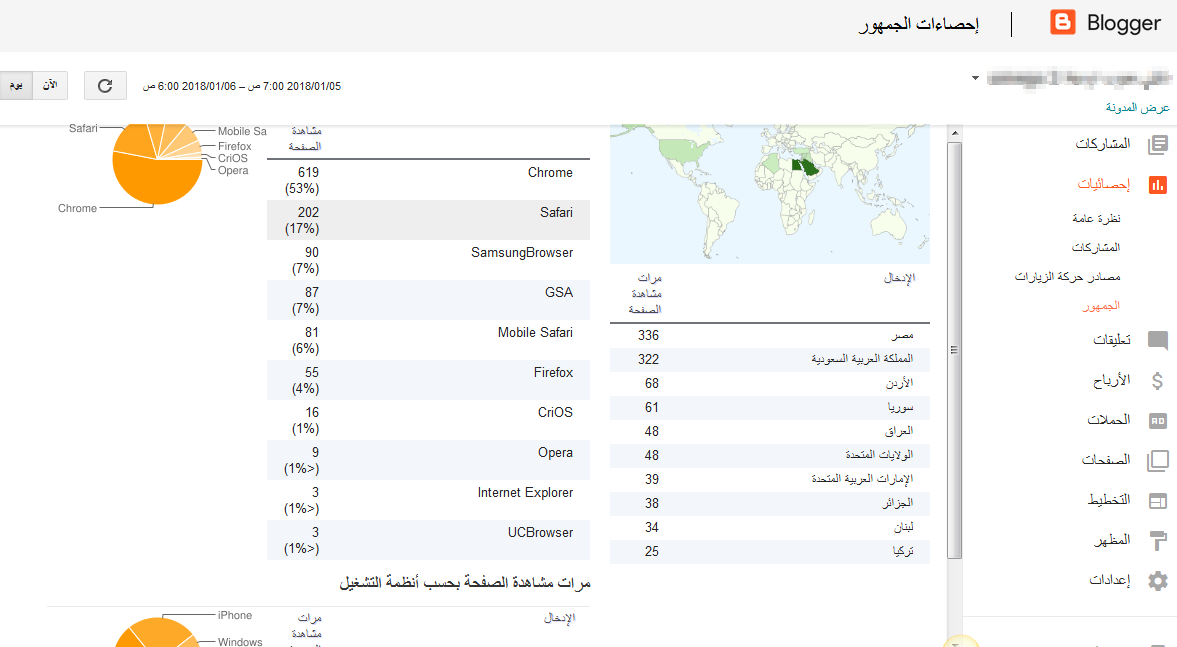This screenshot has height=647, width=1177.
Task: Open the التخطيط layout menu label
Action: 1109,500
